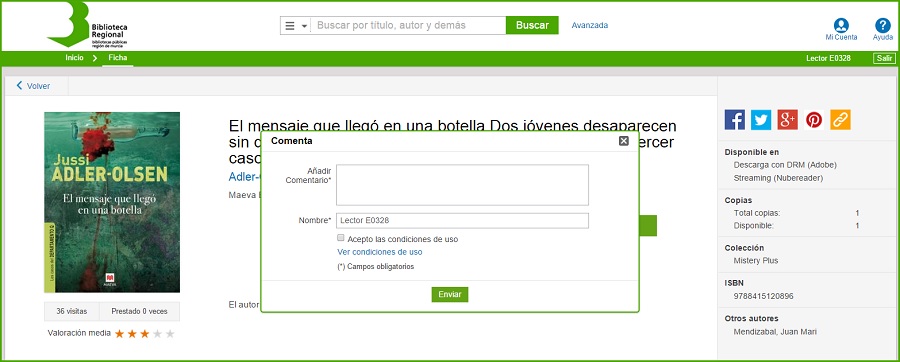The height and width of the screenshot is (362, 900).
Task: Rate the book with the second star
Action: pos(132,333)
